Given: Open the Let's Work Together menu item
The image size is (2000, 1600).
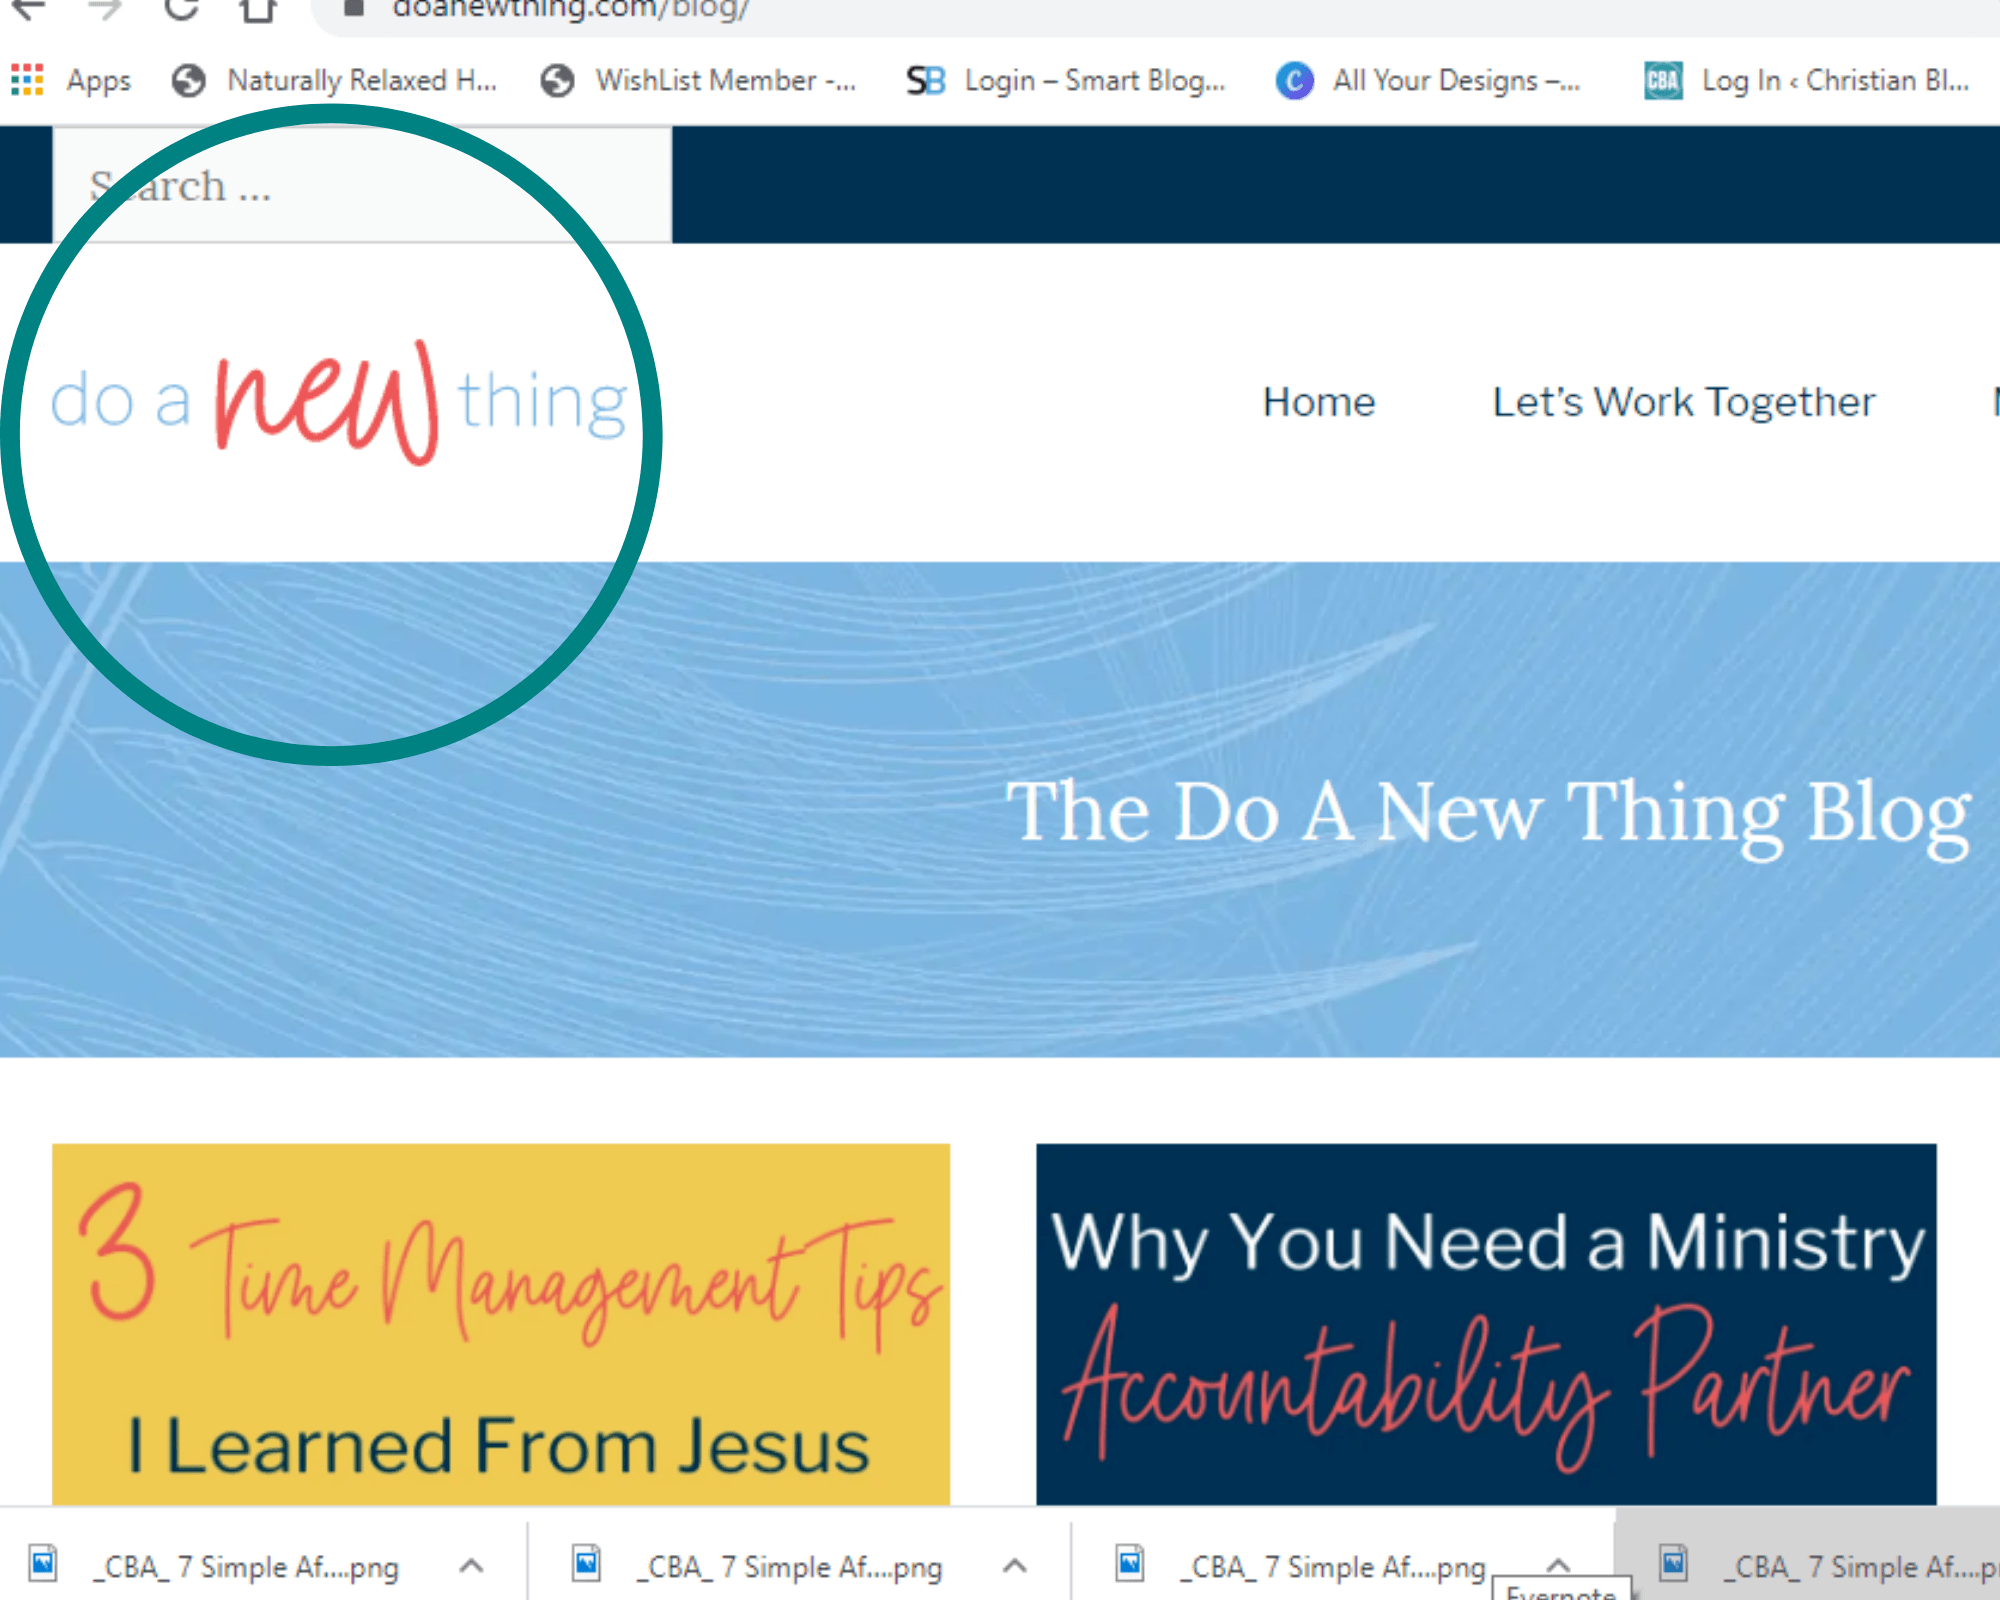Looking at the screenshot, I should 1684,402.
